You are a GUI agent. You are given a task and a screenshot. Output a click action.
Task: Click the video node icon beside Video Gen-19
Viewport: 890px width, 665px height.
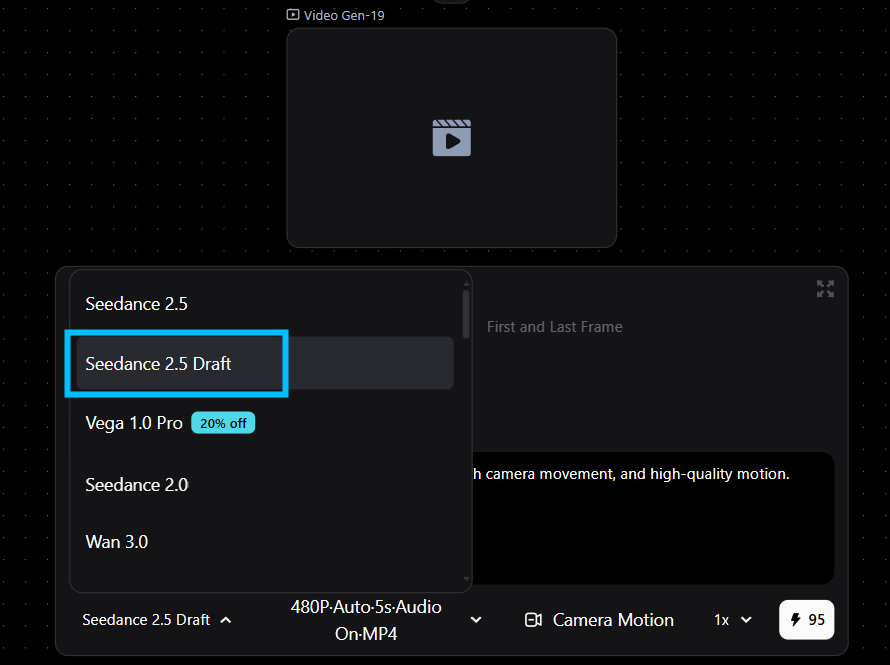pyautogui.click(x=293, y=15)
